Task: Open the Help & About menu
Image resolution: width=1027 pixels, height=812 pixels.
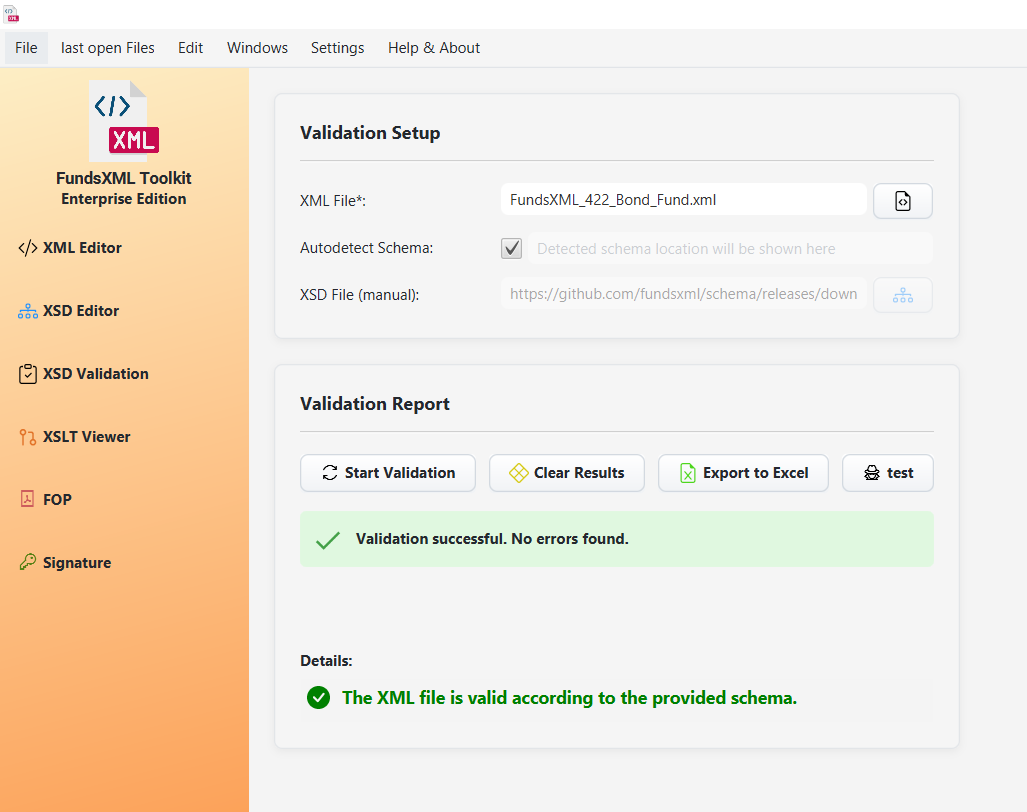Action: (434, 48)
